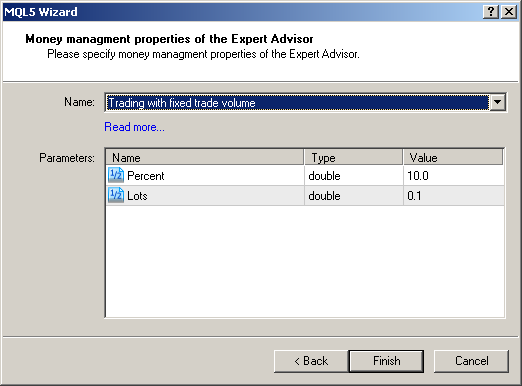Click the Name column header

205,157
